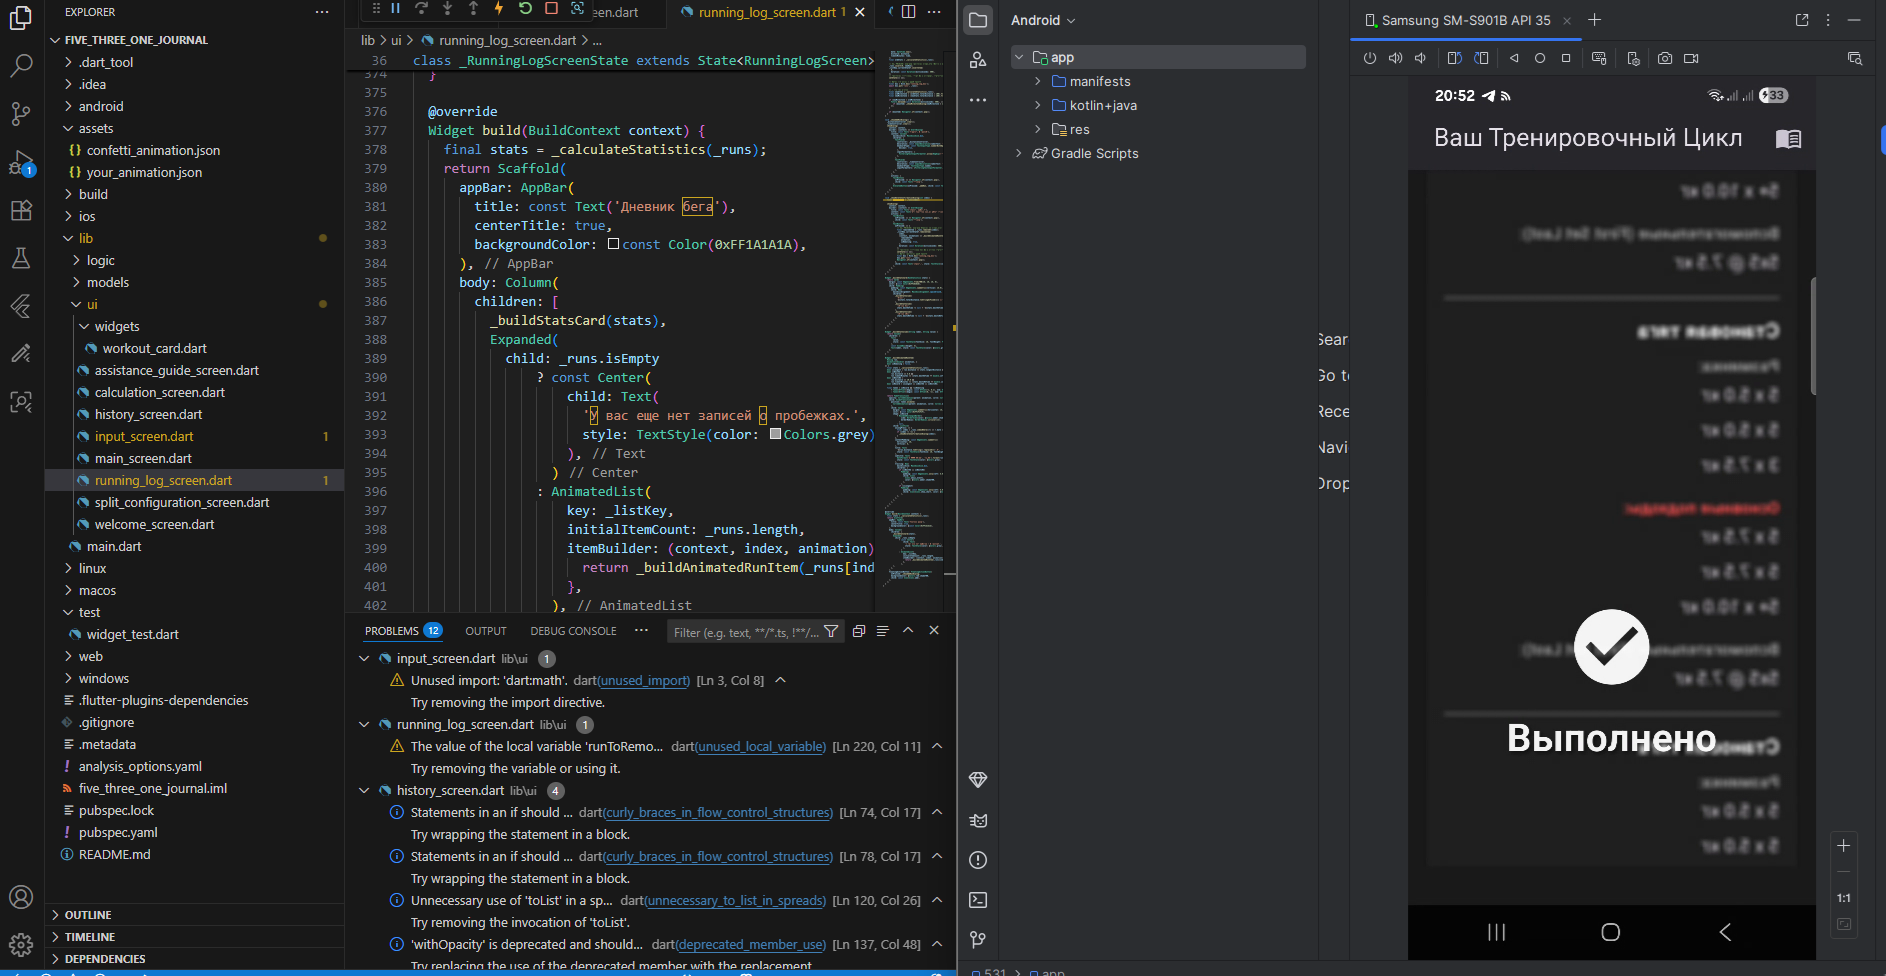Open the Android project view dropdown
1886x976 pixels.
click(1043, 20)
